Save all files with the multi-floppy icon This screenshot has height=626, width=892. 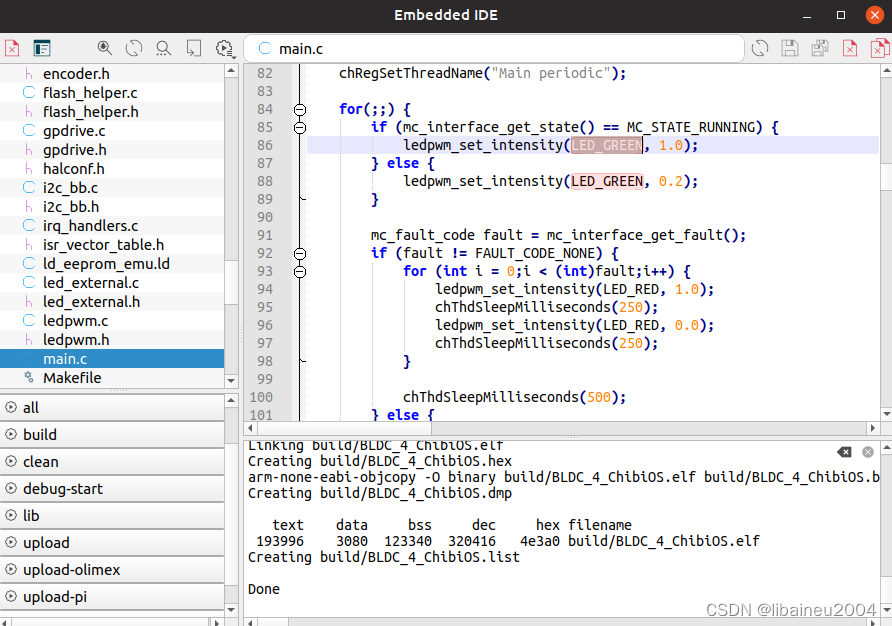pyautogui.click(x=820, y=48)
